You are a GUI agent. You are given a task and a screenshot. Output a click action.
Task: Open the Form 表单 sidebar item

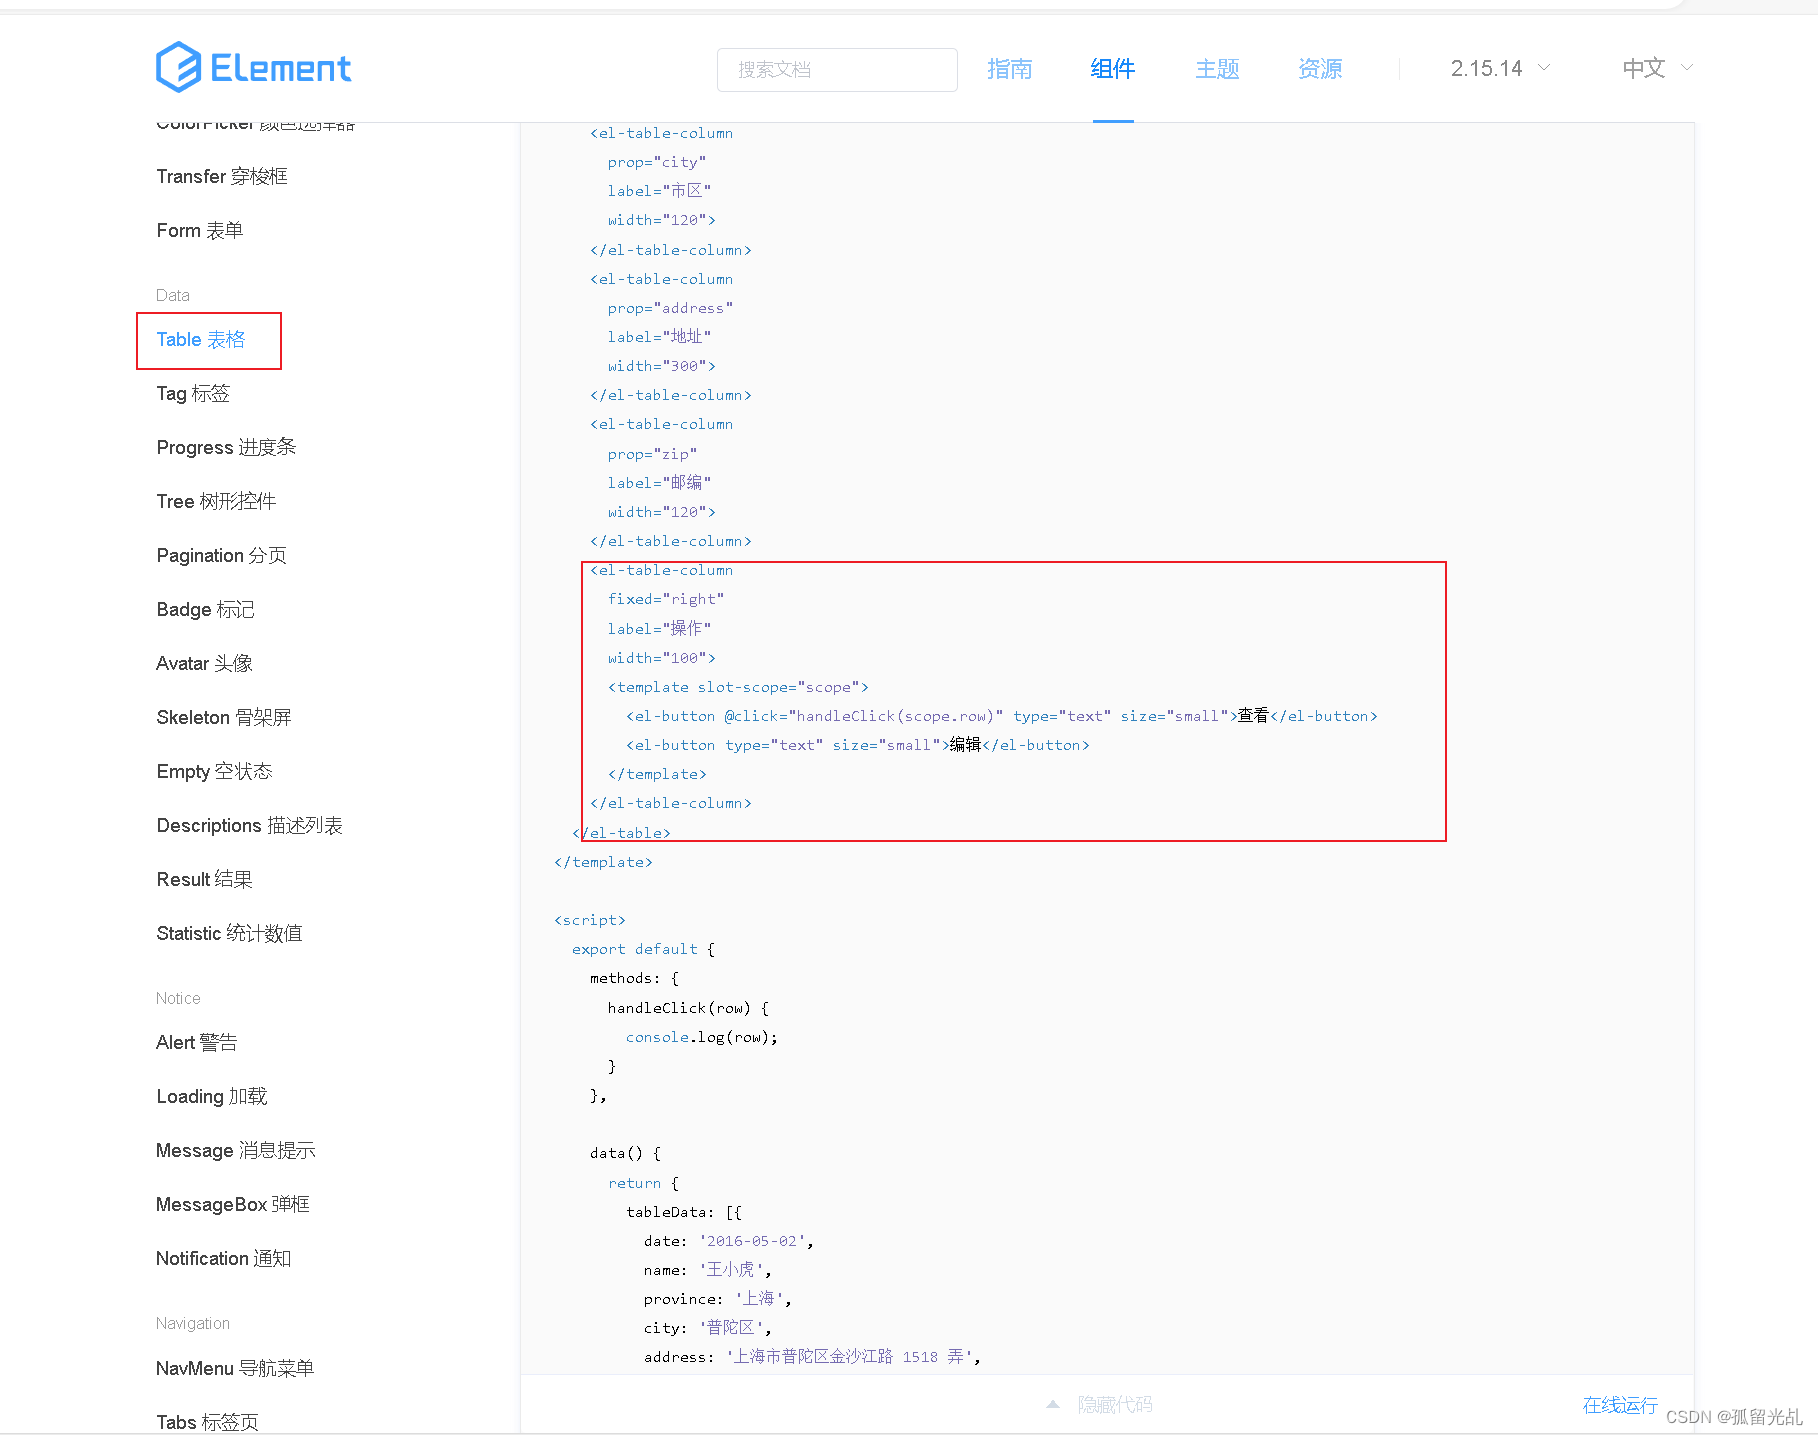[x=200, y=230]
